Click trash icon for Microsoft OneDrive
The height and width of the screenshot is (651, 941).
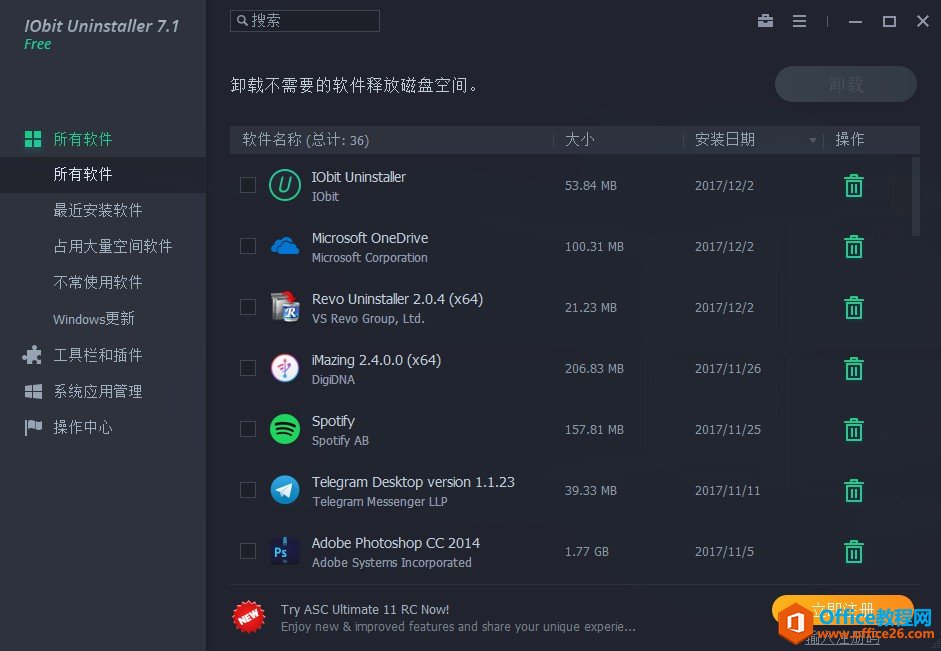853,247
